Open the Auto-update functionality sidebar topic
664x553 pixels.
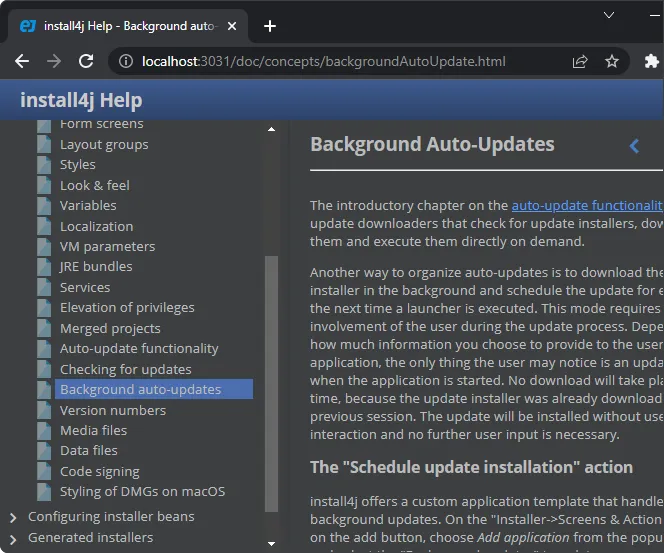139,348
